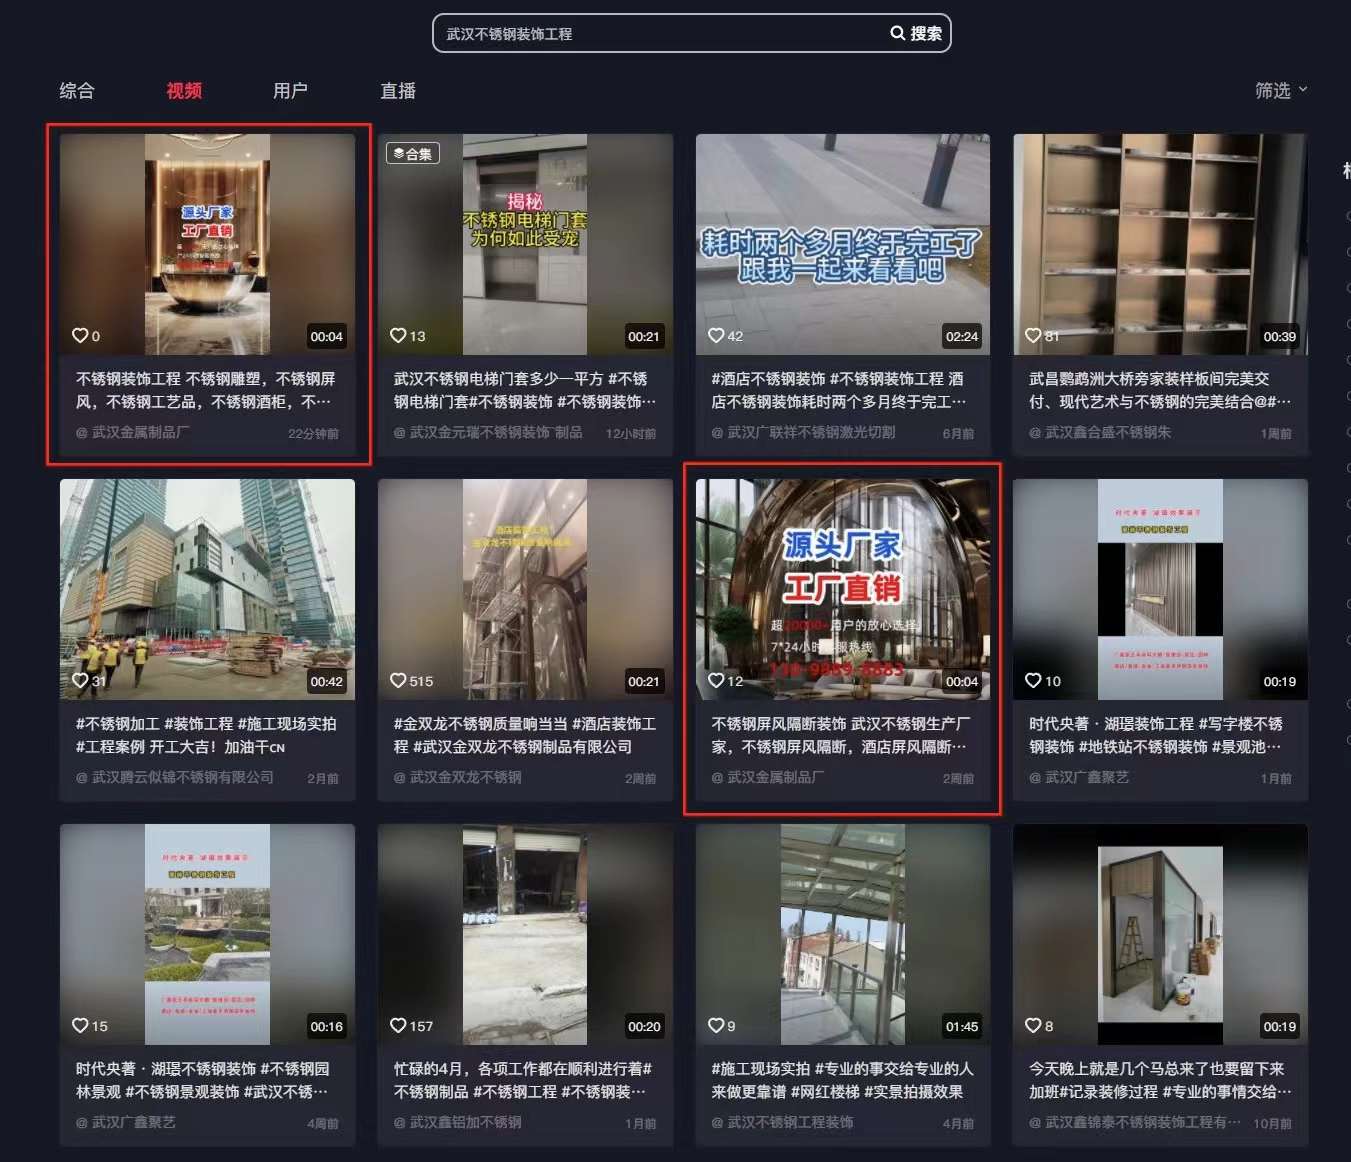Click the 合集 collection badge icon
1351x1162 pixels.
click(400, 154)
